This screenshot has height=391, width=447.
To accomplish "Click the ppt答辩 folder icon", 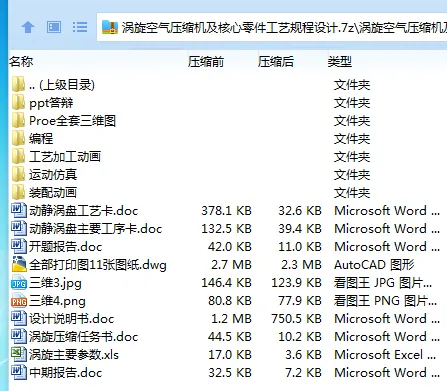I will point(18,103).
